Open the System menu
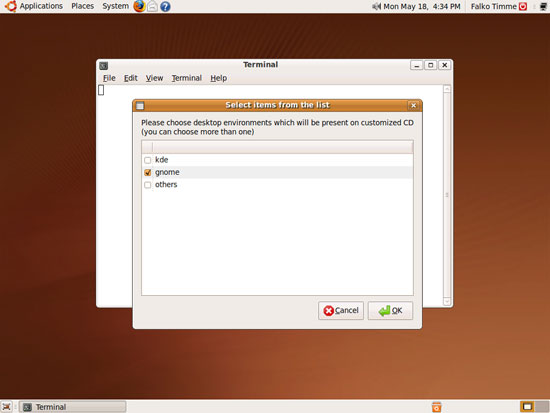The image size is (550, 413). coord(115,6)
